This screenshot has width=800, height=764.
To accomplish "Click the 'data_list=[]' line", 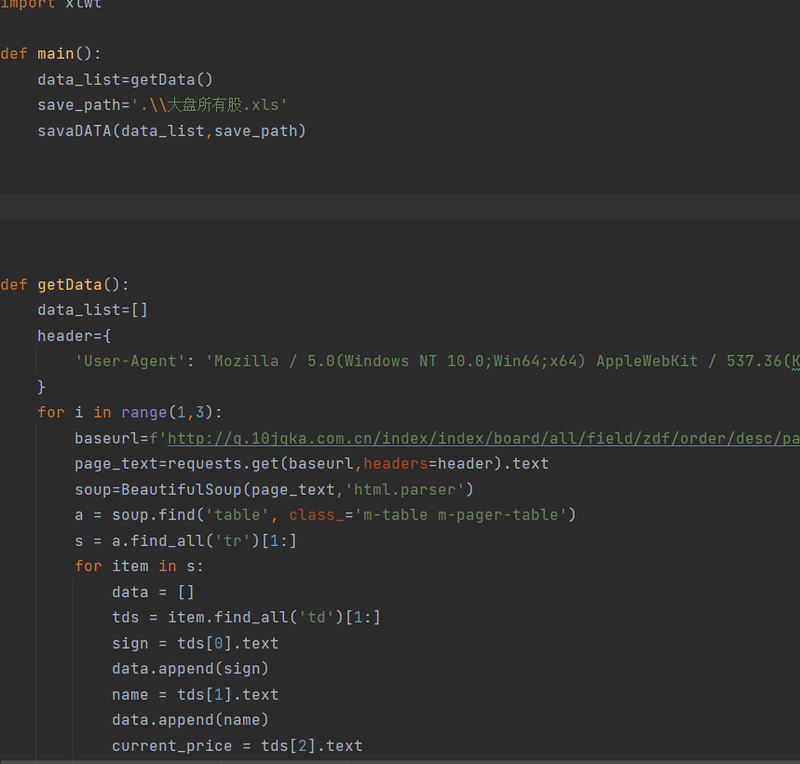I will tap(92, 310).
